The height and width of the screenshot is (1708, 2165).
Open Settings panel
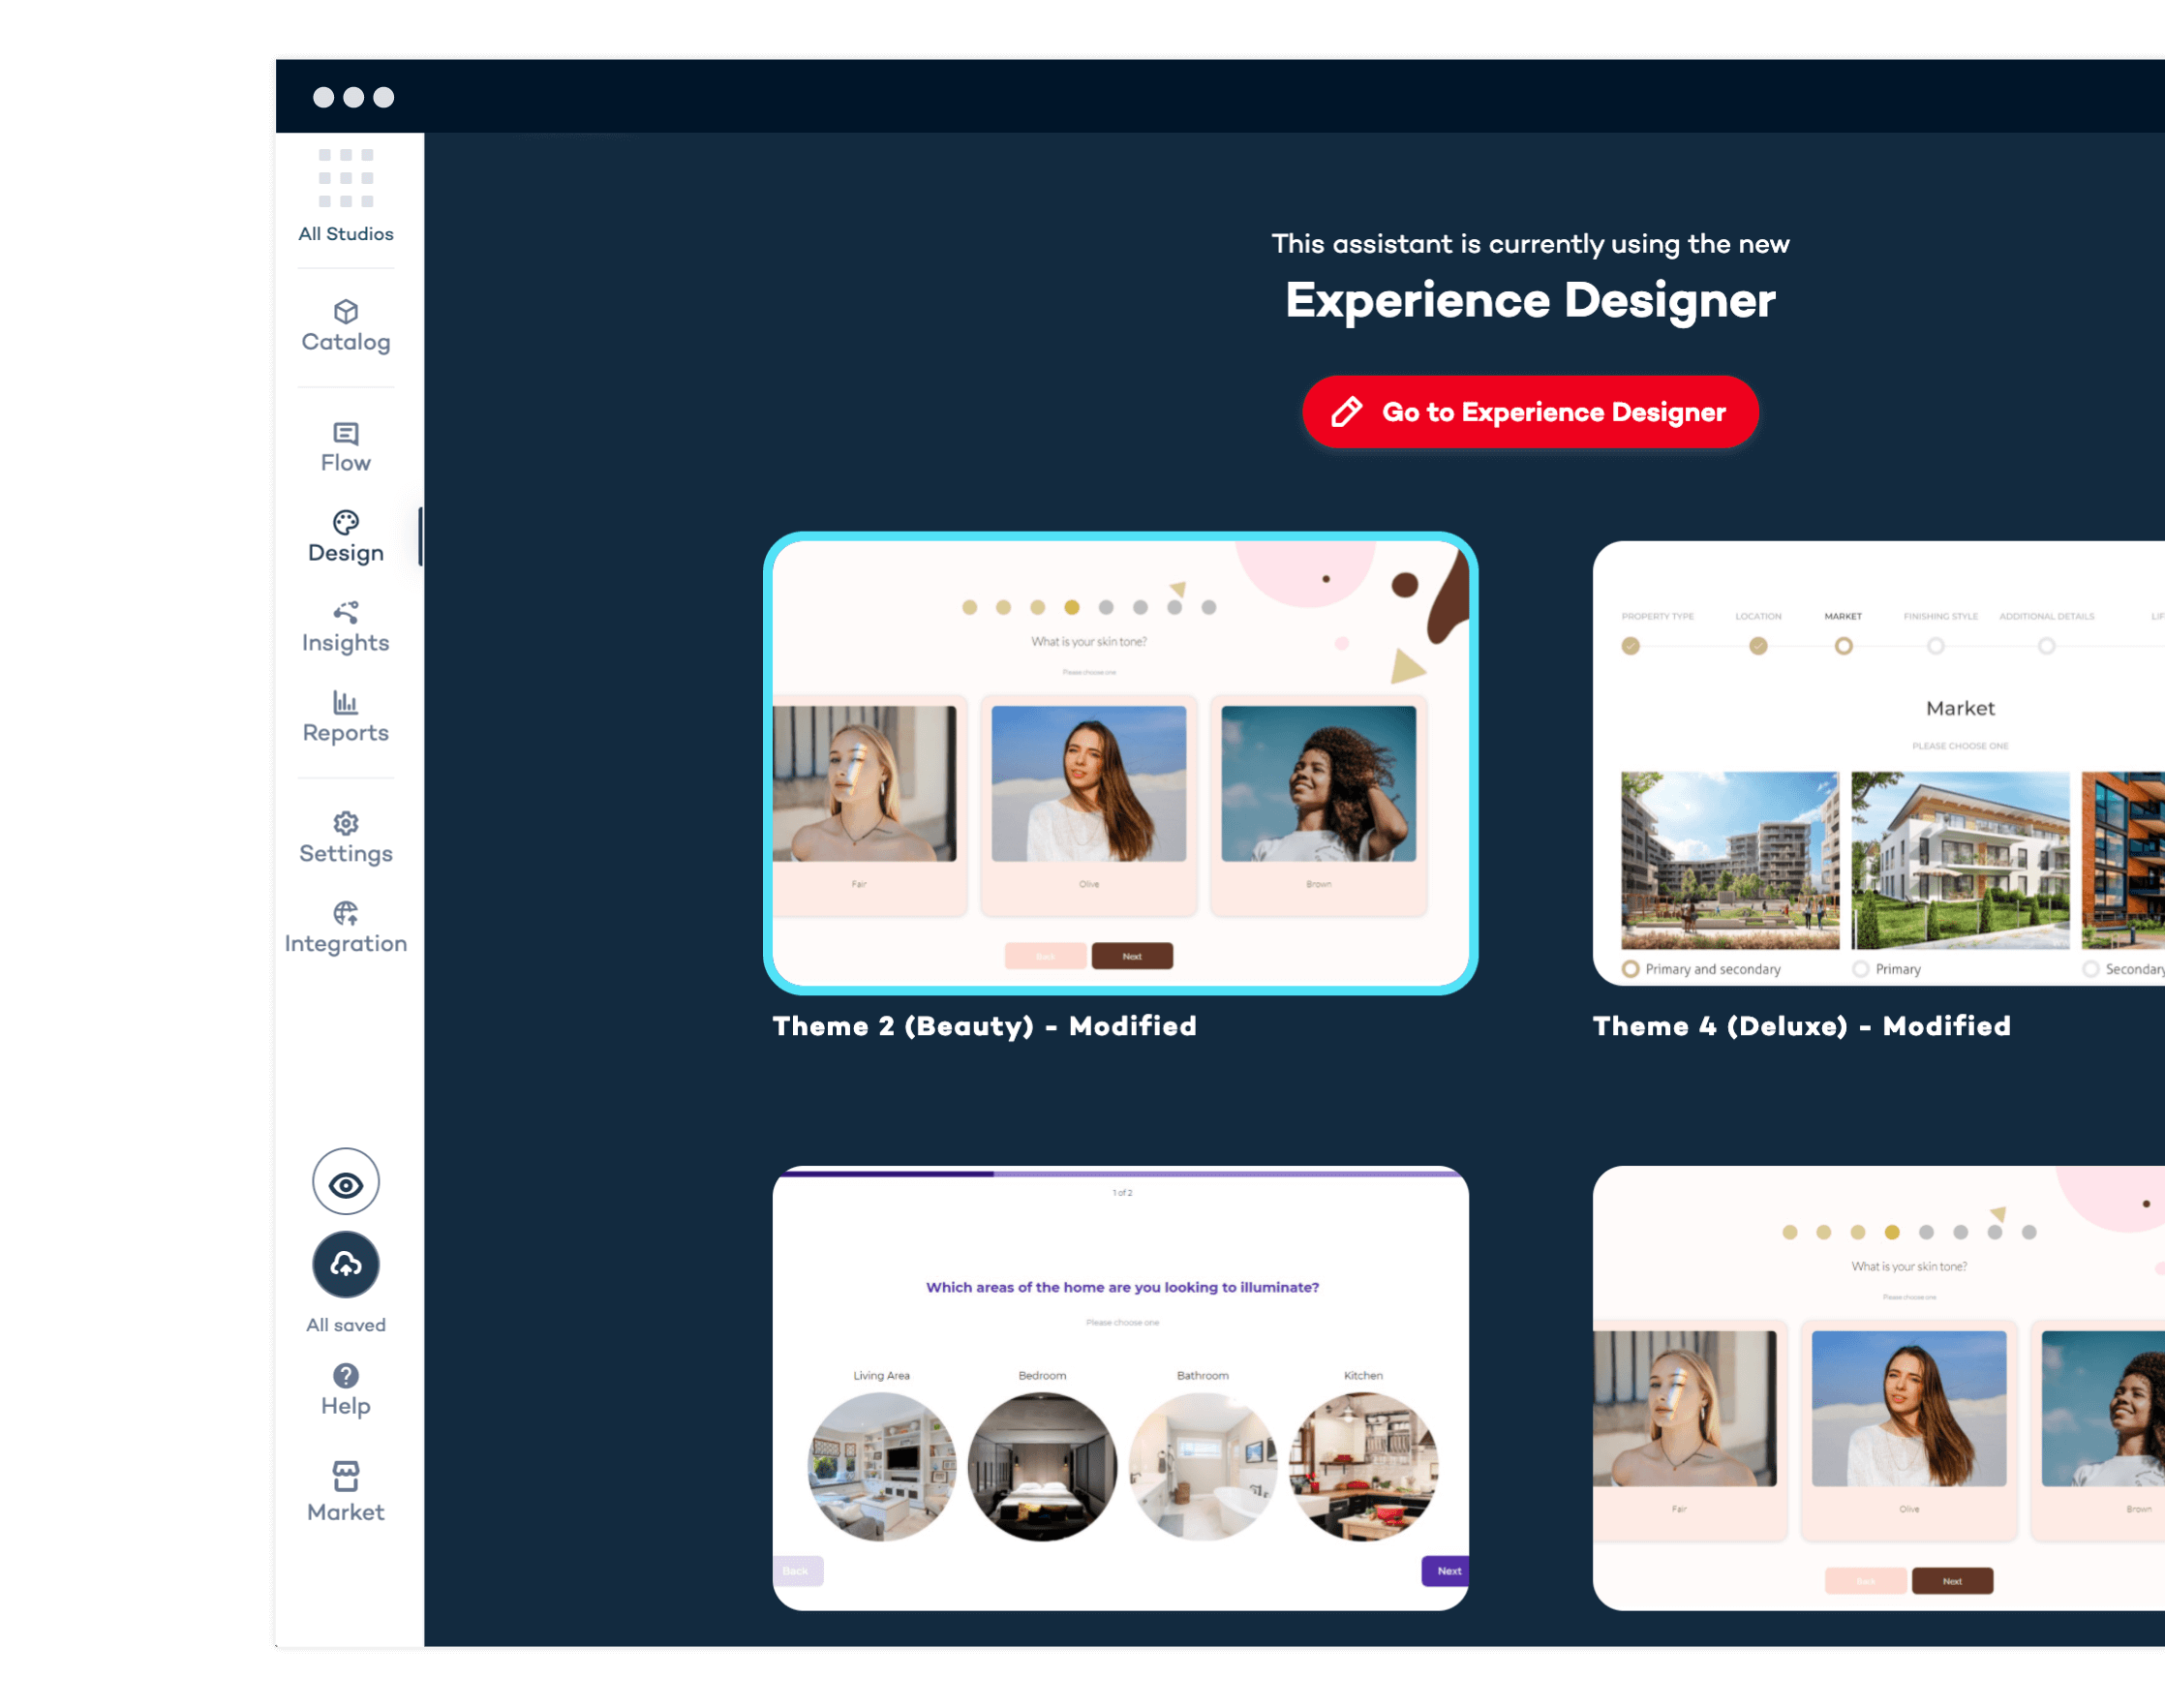[347, 837]
